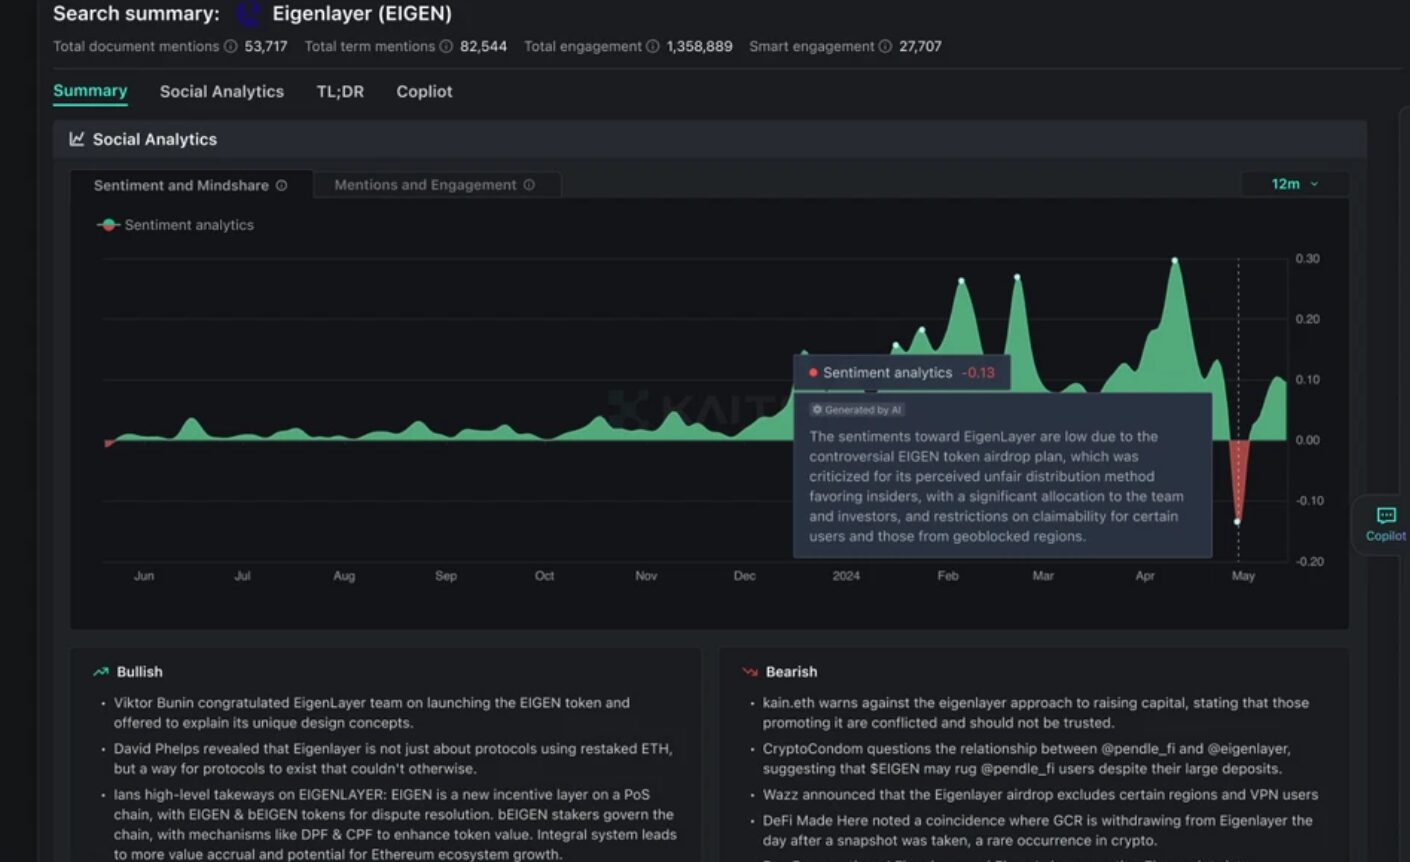Click the info icon on Sentiment and Mindshare tab

(x=281, y=185)
